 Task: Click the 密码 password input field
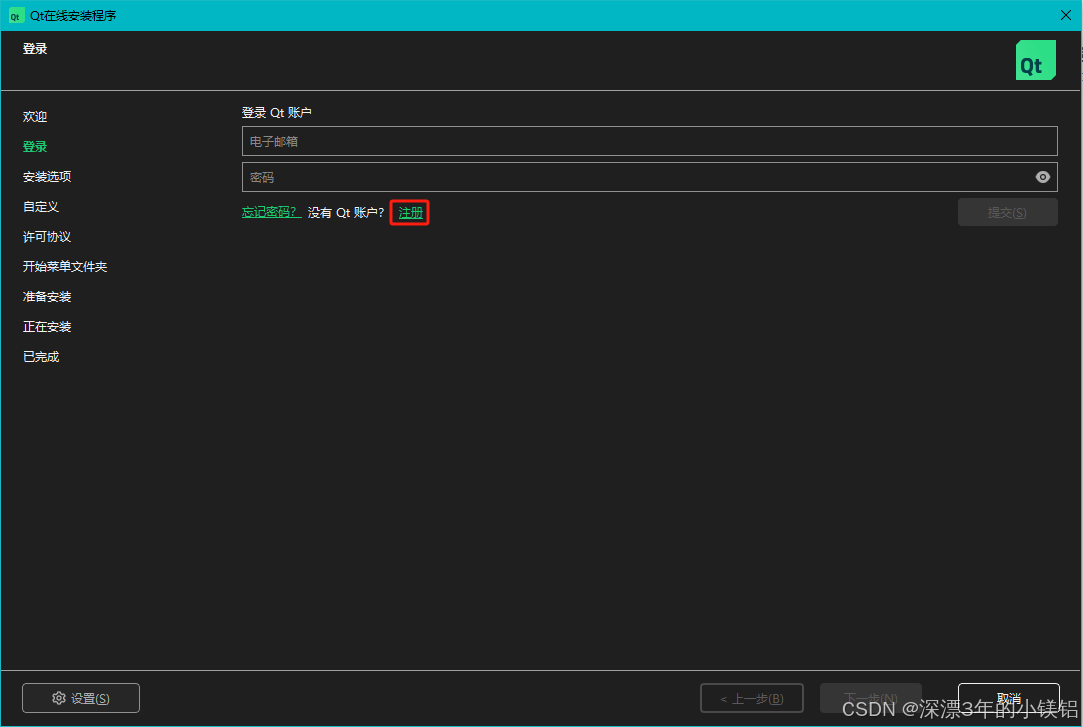(x=649, y=177)
